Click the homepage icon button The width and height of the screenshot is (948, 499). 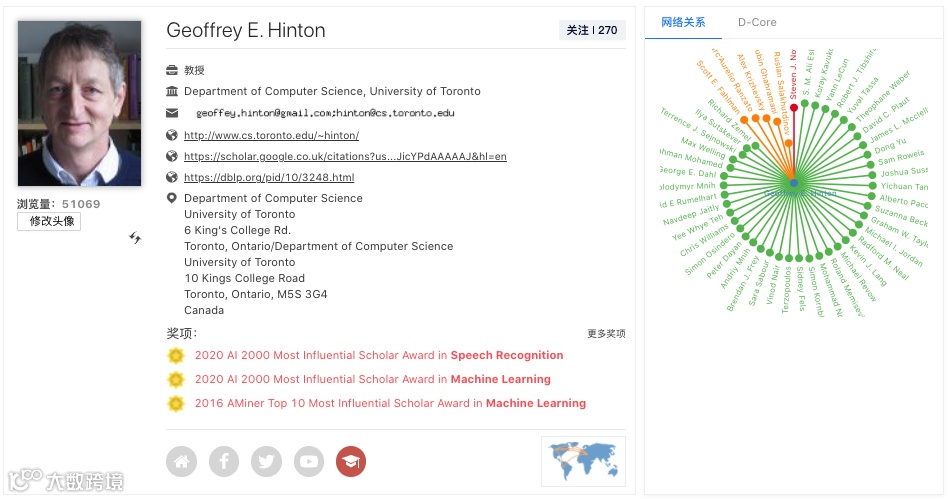pyautogui.click(x=181, y=461)
